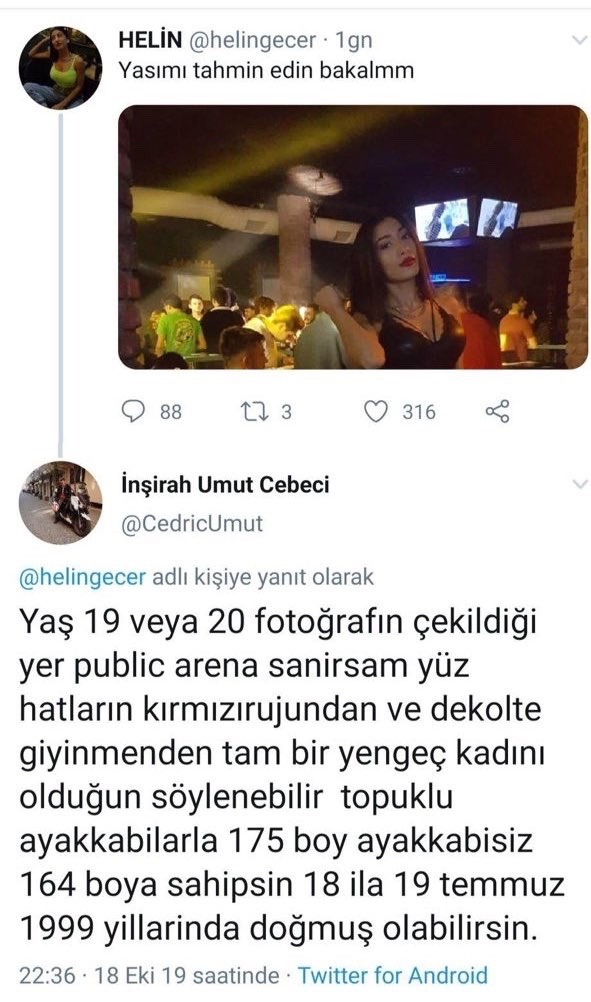This screenshot has width=591, height=1002.
Task: Open the @helingecer handle in the tweet header
Action: [x=252, y=40]
